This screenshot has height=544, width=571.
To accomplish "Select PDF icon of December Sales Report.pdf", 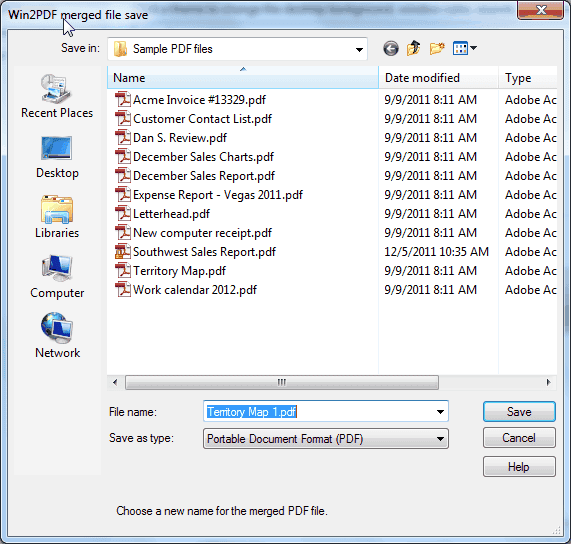I will [123, 176].
